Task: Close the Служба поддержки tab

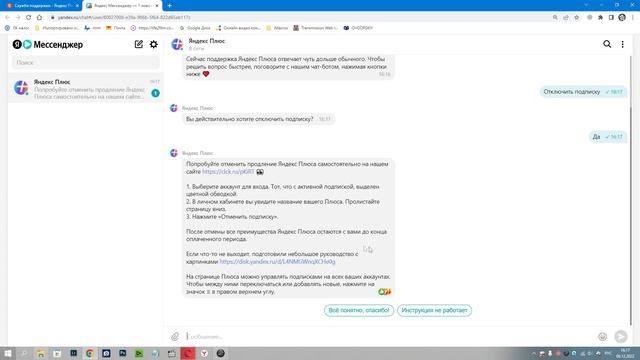Action: (x=77, y=6)
